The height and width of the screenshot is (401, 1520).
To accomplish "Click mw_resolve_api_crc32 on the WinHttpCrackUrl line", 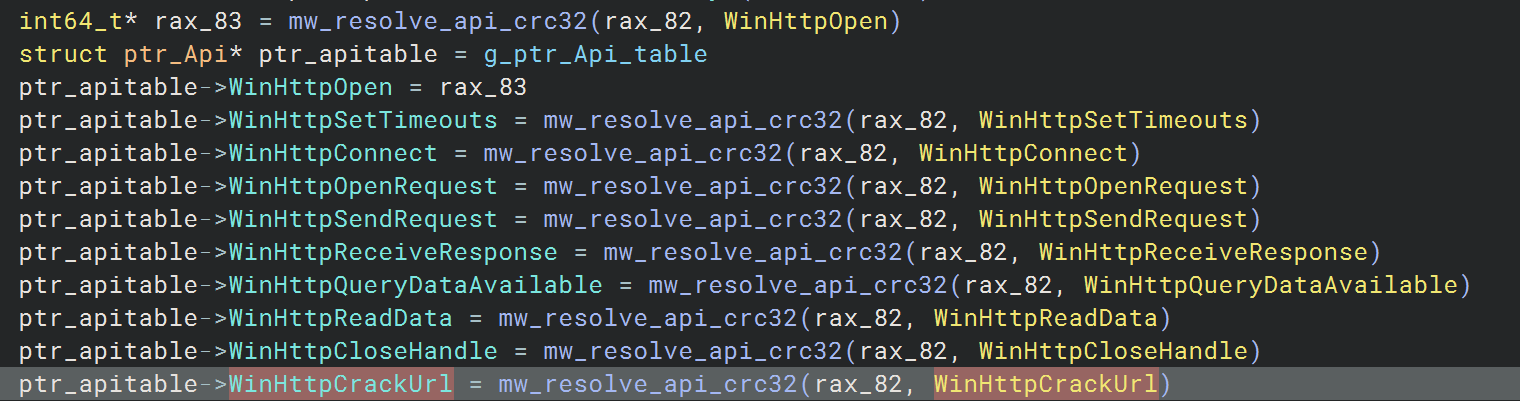I will [x=648, y=383].
